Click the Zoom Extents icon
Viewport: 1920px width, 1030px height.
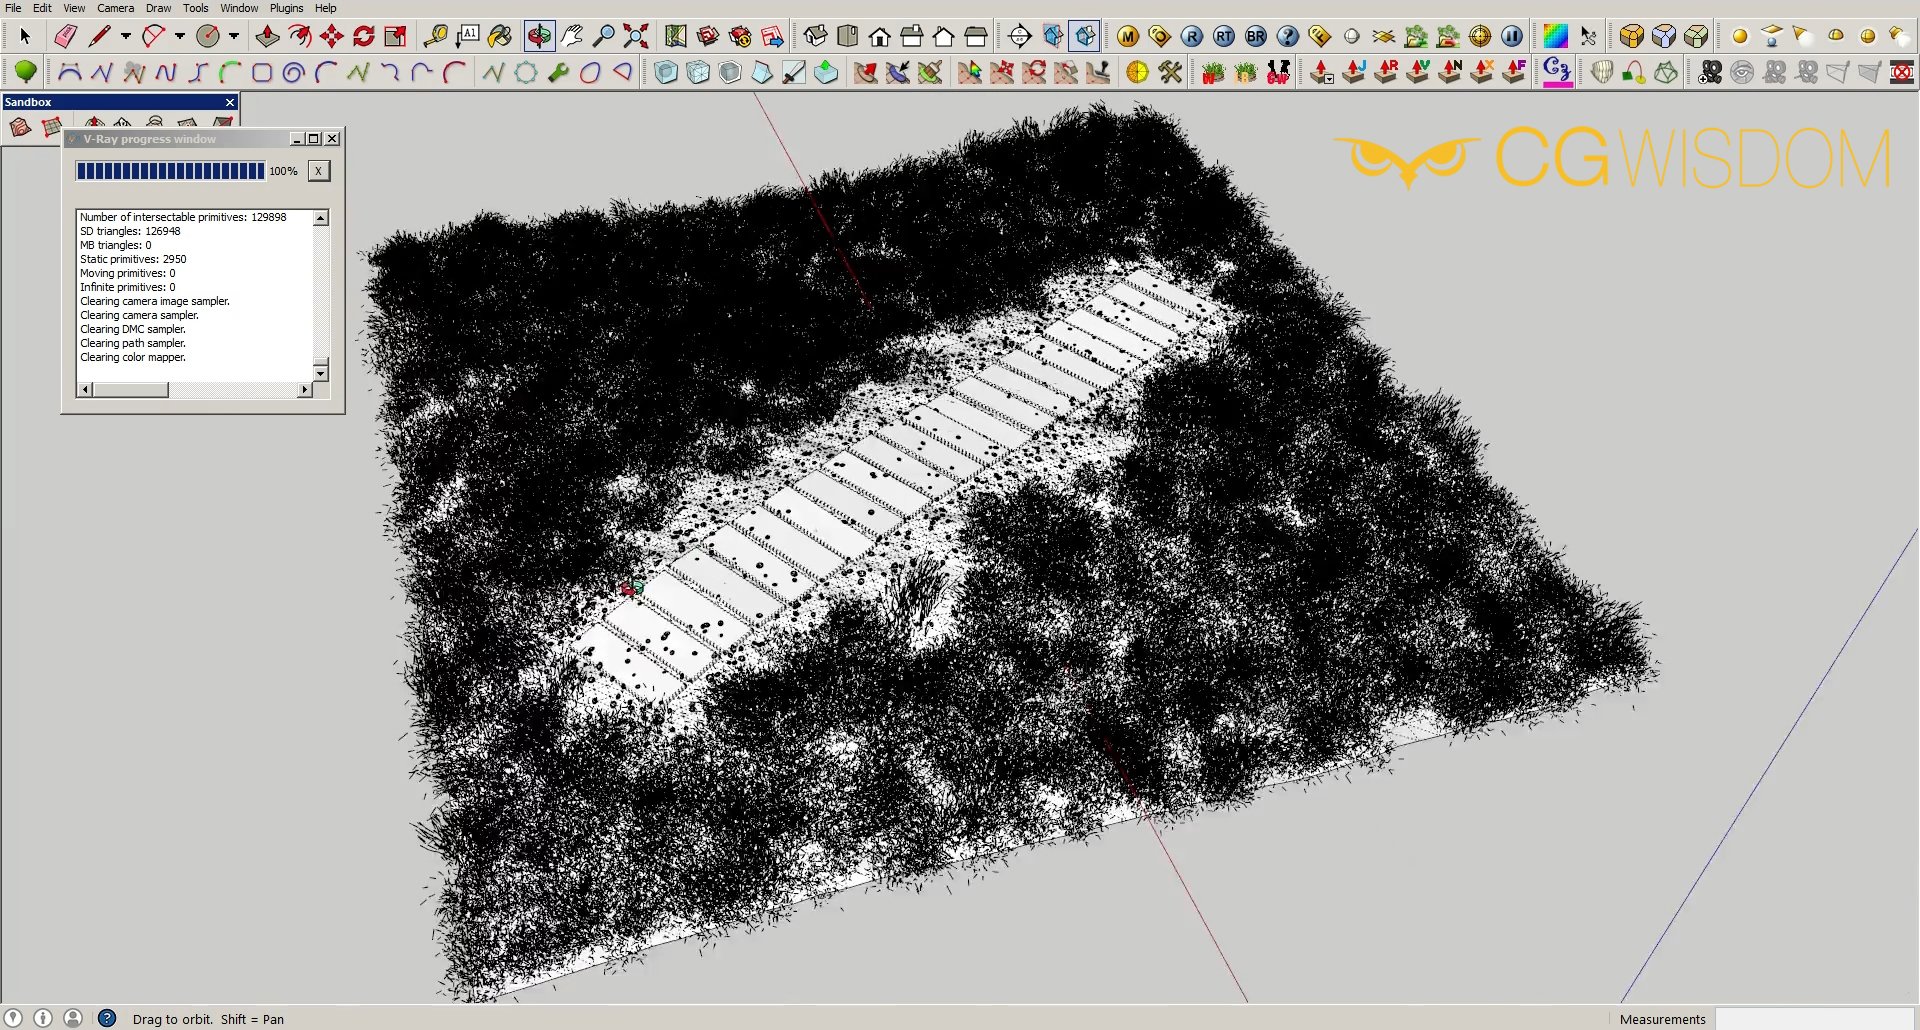pyautogui.click(x=636, y=37)
